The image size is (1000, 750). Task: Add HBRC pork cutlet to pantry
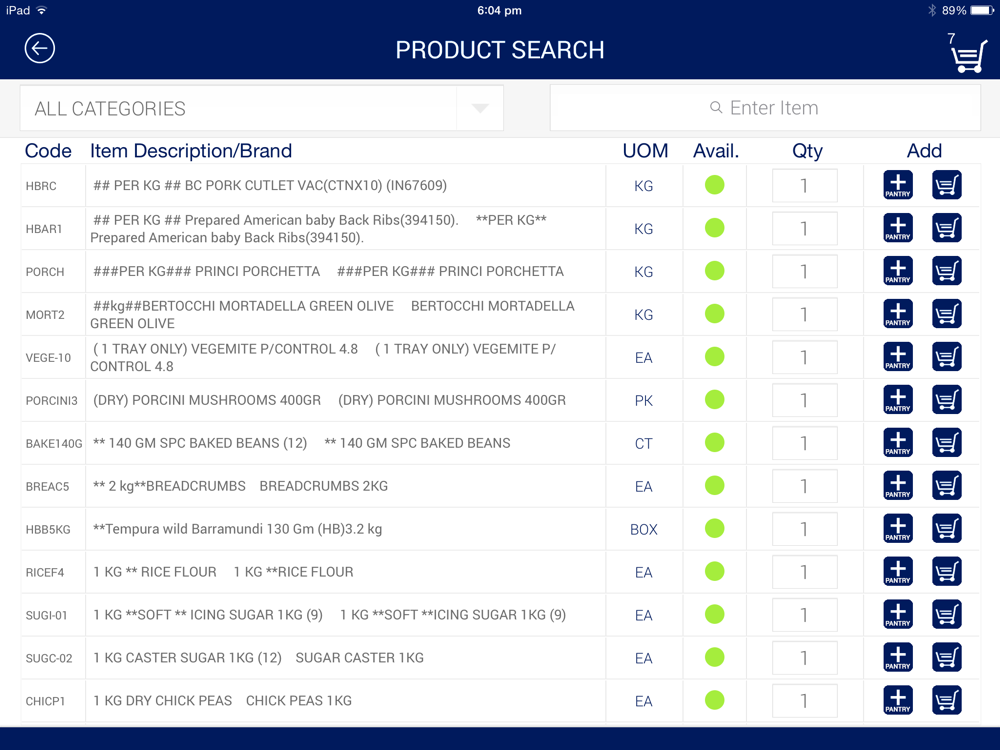pos(898,185)
